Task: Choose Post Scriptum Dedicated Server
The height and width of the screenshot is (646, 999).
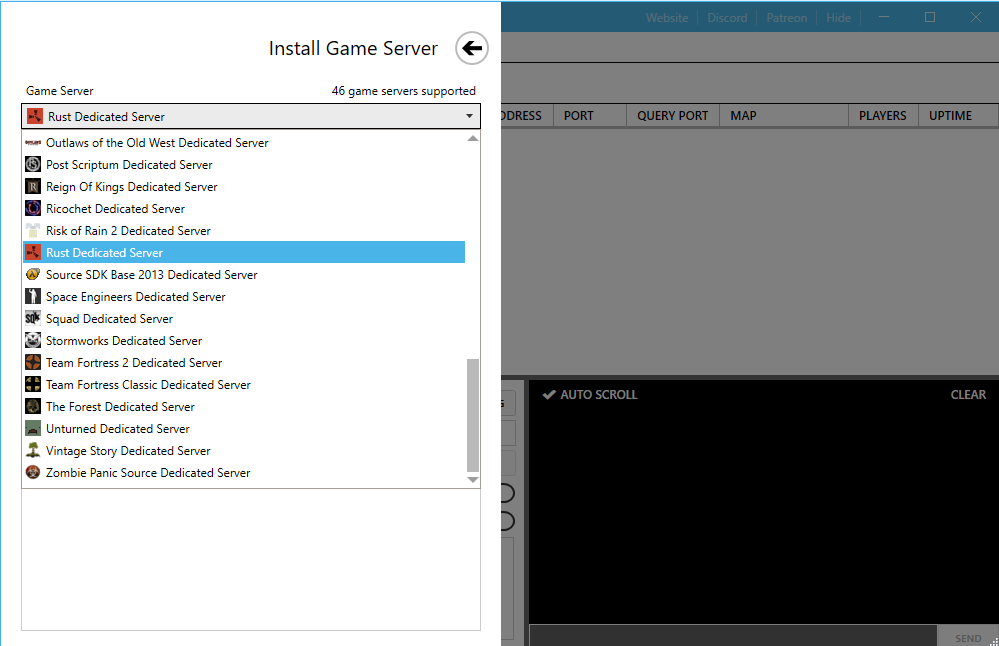Action: [244, 164]
